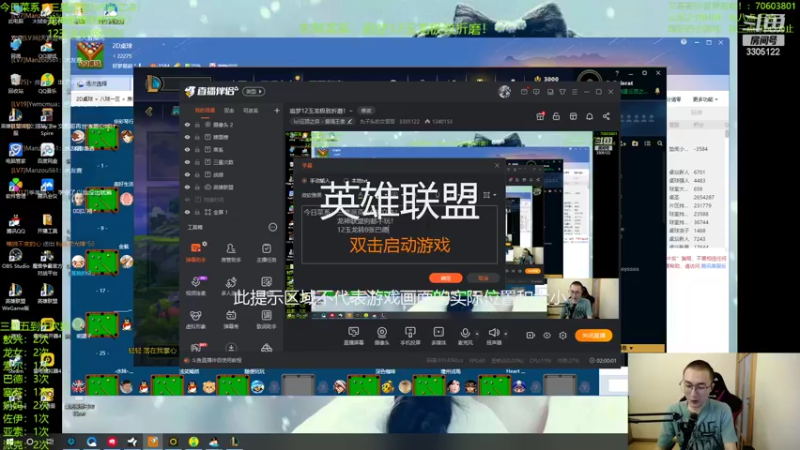
Task: Mute the 扬声器 speaker
Action: tap(493, 334)
